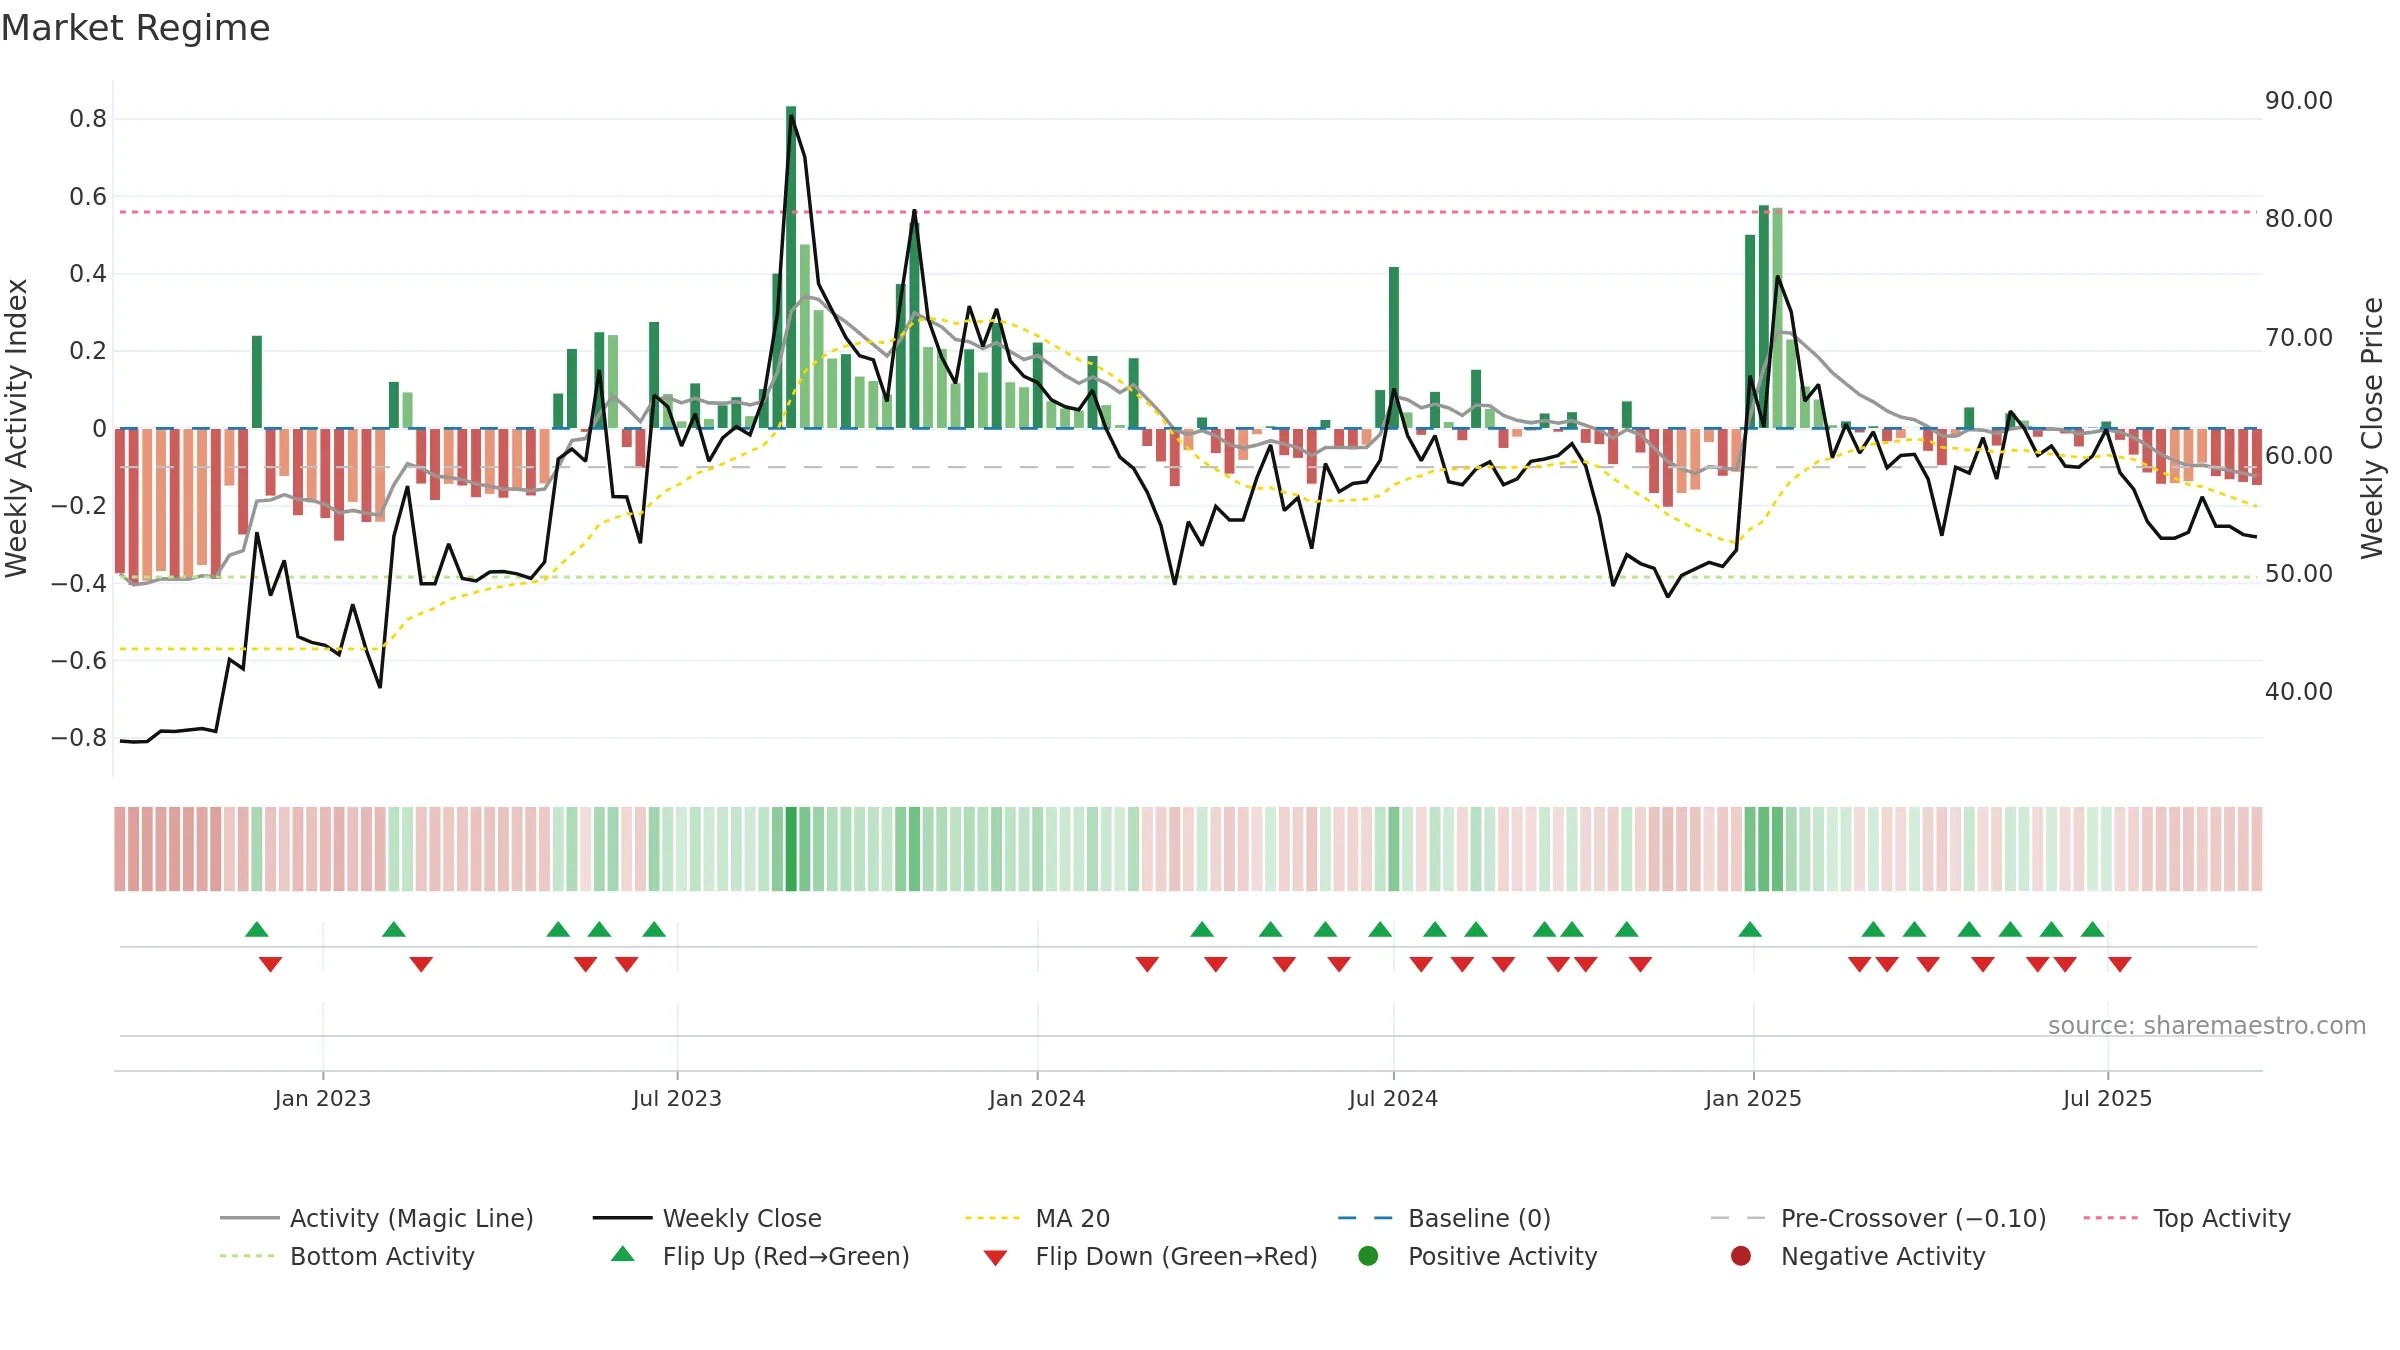Toggle the Flip Up (Red→Green) legend entry
Screen dimensions: 2400x1350
coord(760,1256)
